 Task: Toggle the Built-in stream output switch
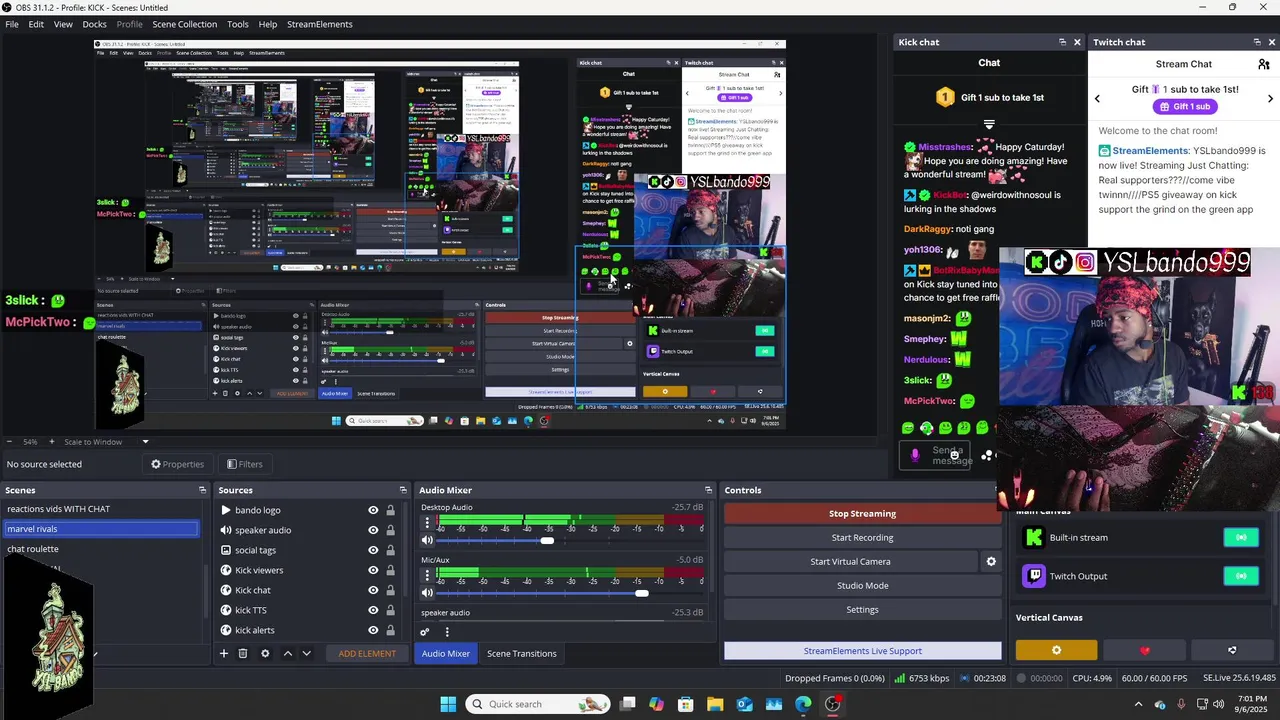pyautogui.click(x=1241, y=537)
